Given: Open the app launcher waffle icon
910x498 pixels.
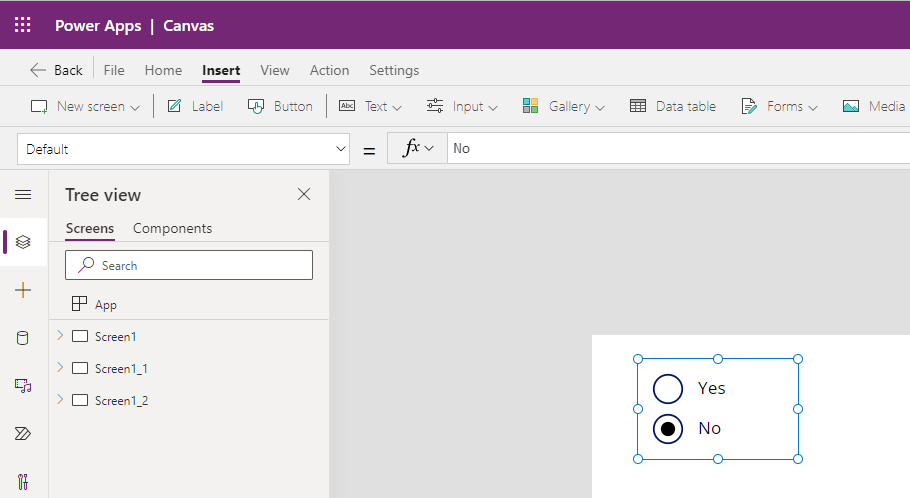Looking at the screenshot, I should click(x=23, y=25).
